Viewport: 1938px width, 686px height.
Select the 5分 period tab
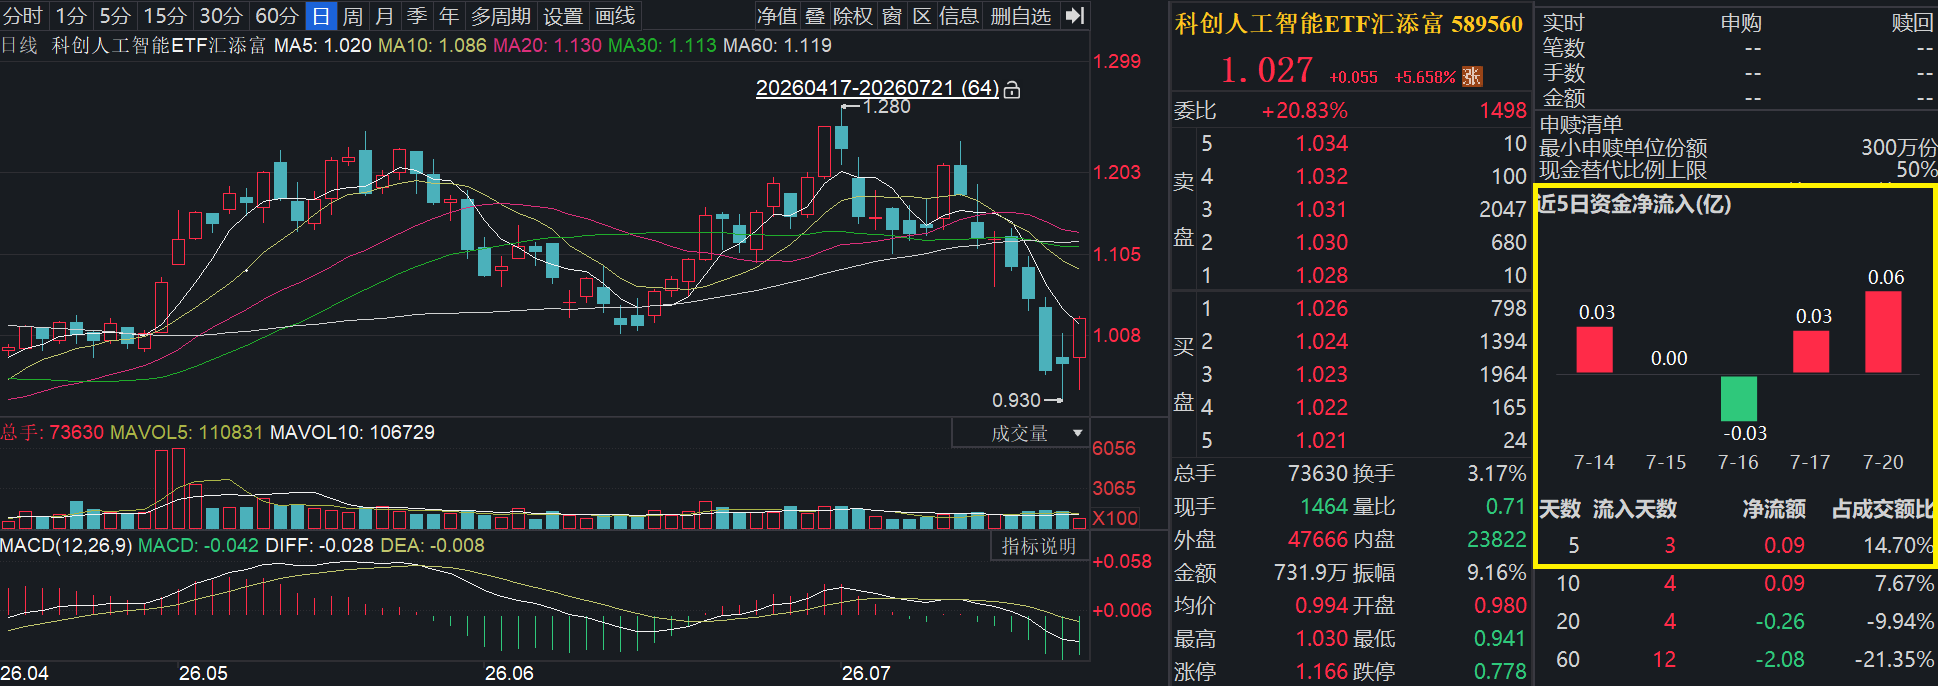click(x=115, y=16)
